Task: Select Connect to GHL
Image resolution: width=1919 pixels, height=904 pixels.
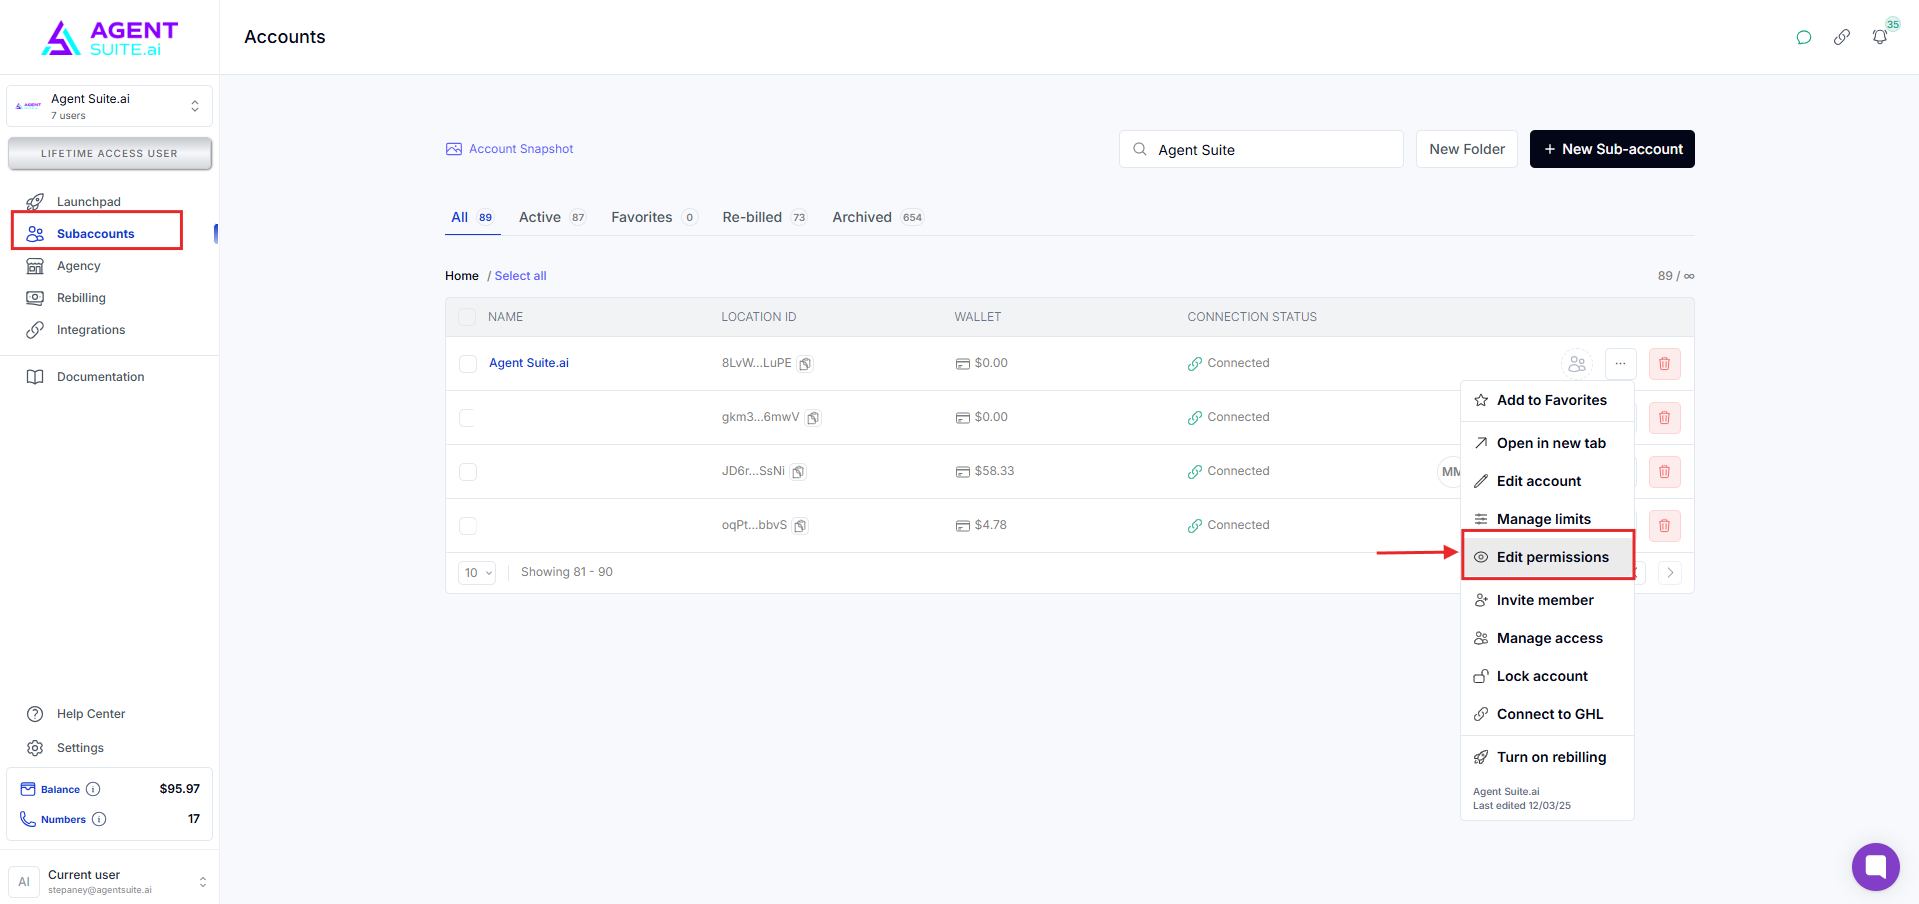Action: point(1548,714)
